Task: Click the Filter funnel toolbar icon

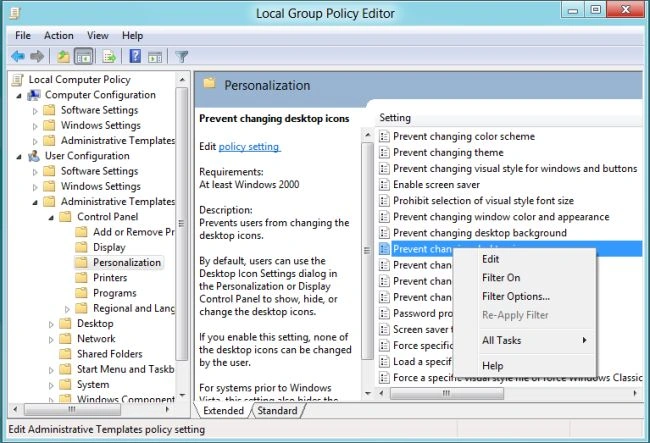Action: coord(182,56)
